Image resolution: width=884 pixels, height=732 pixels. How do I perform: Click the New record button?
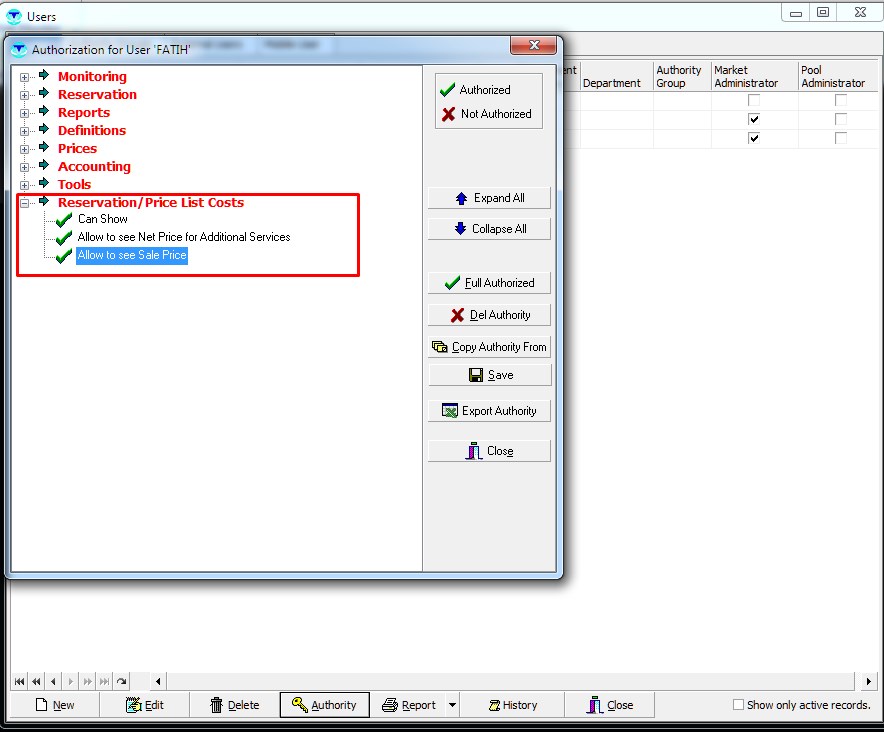54,705
